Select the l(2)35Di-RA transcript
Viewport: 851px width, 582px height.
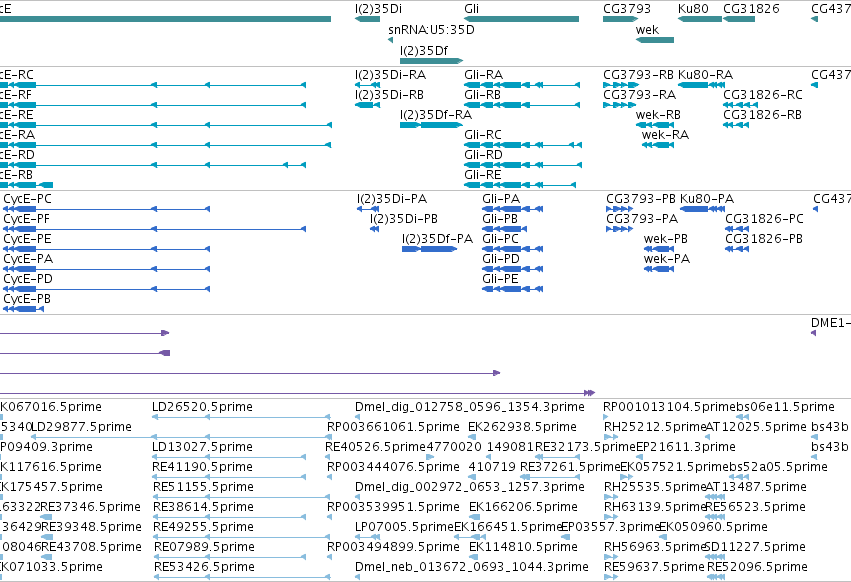(x=367, y=85)
